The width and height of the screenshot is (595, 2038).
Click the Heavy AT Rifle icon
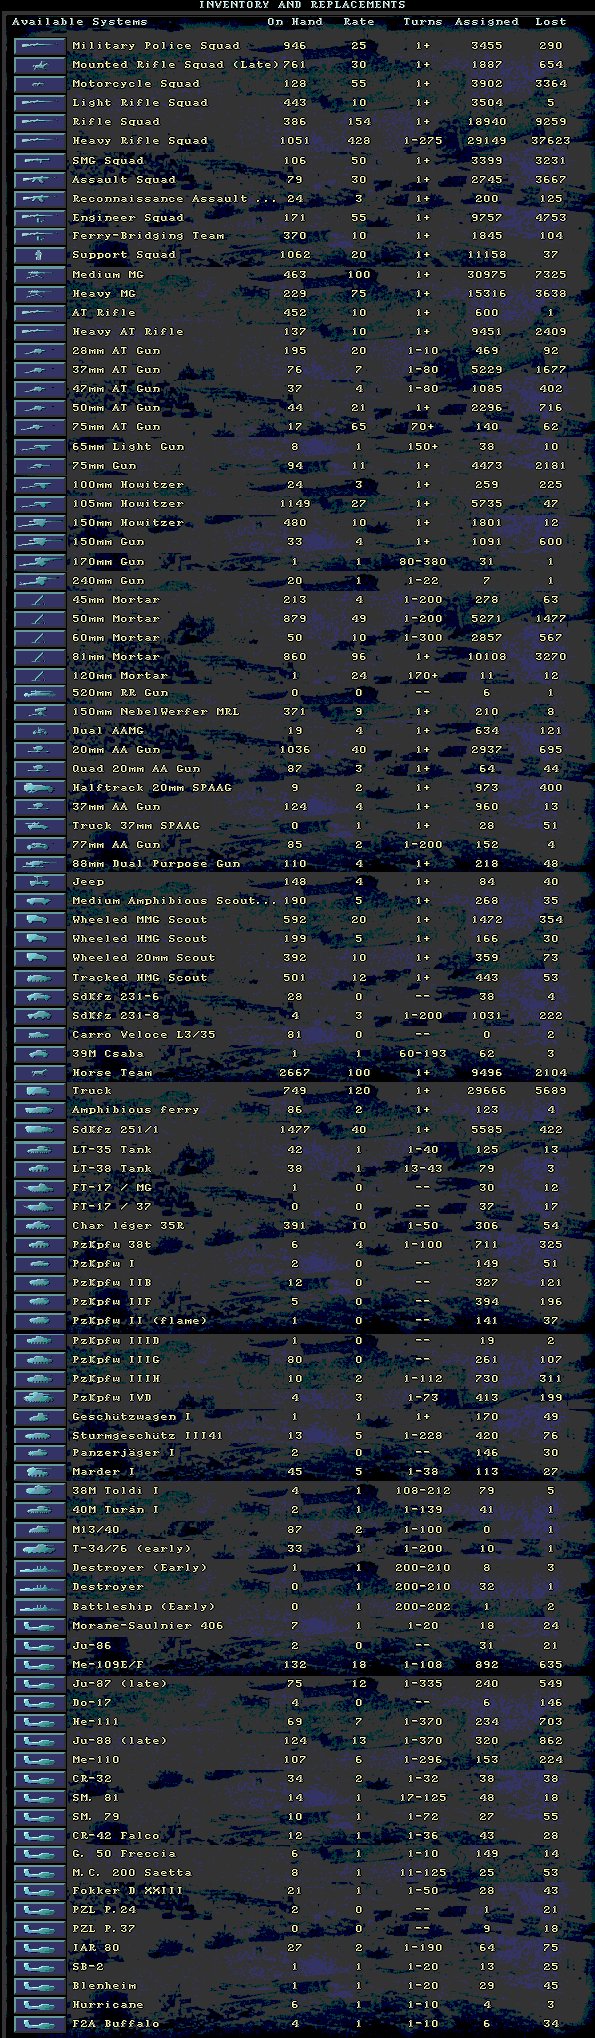point(40,332)
